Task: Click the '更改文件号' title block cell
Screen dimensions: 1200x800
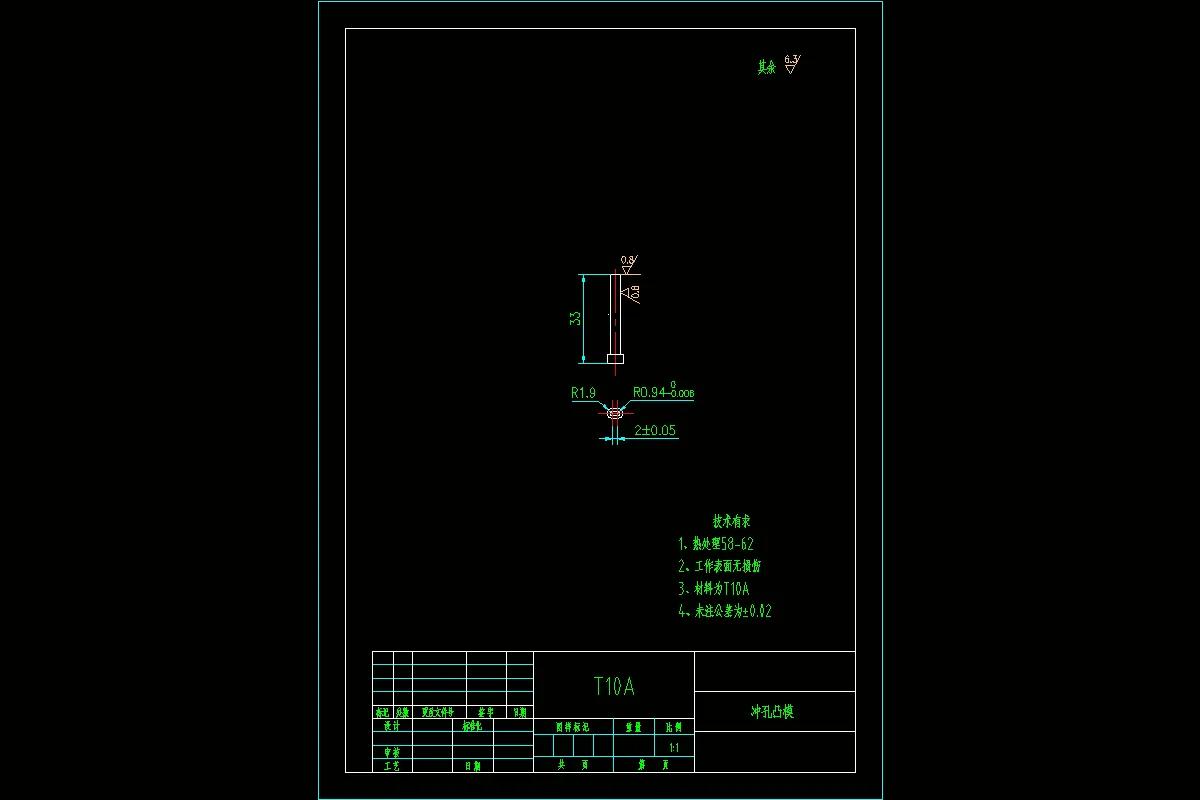Action: coord(438,713)
